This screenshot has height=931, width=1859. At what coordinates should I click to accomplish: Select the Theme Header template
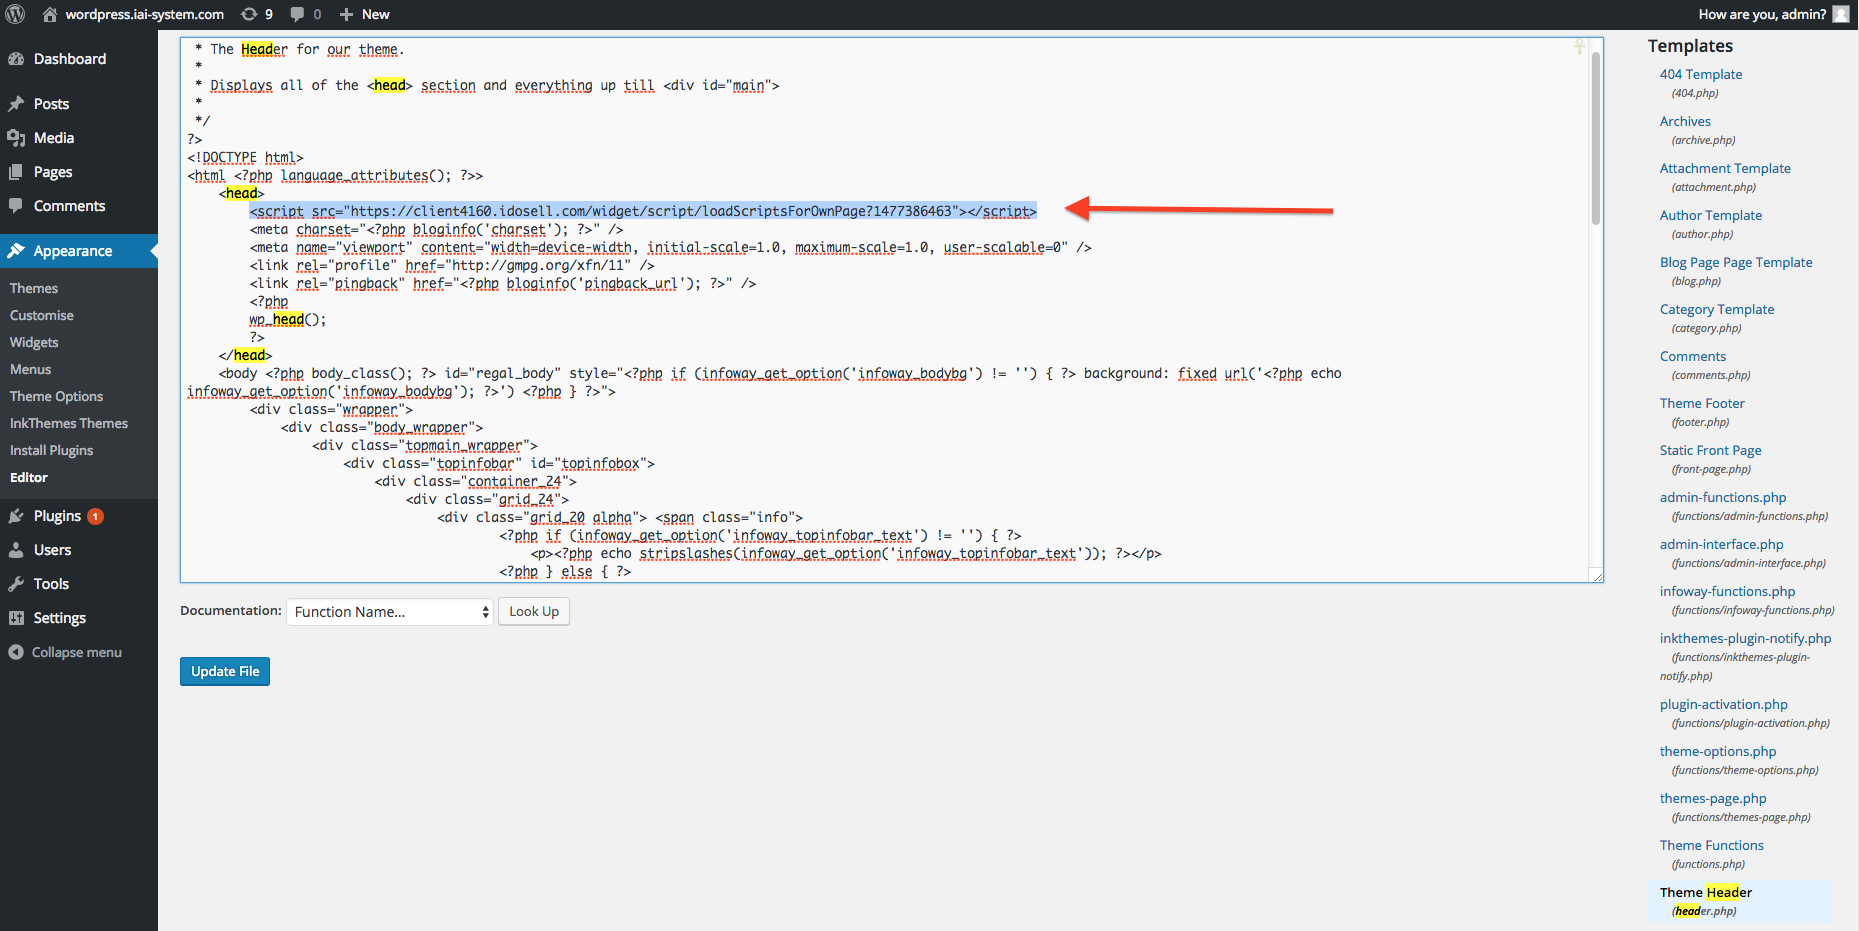tap(1706, 892)
